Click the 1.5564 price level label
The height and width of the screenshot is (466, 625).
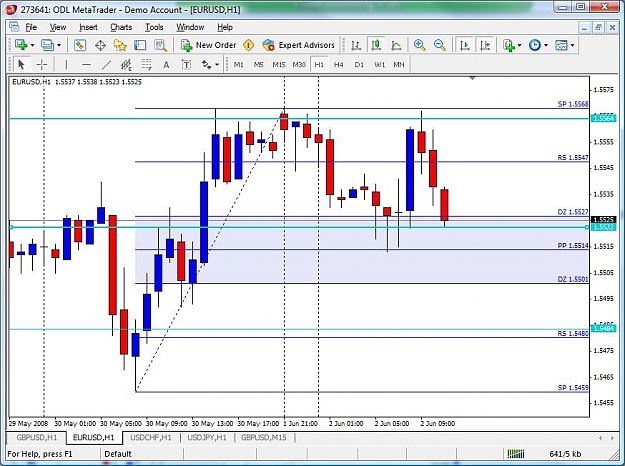coord(604,118)
